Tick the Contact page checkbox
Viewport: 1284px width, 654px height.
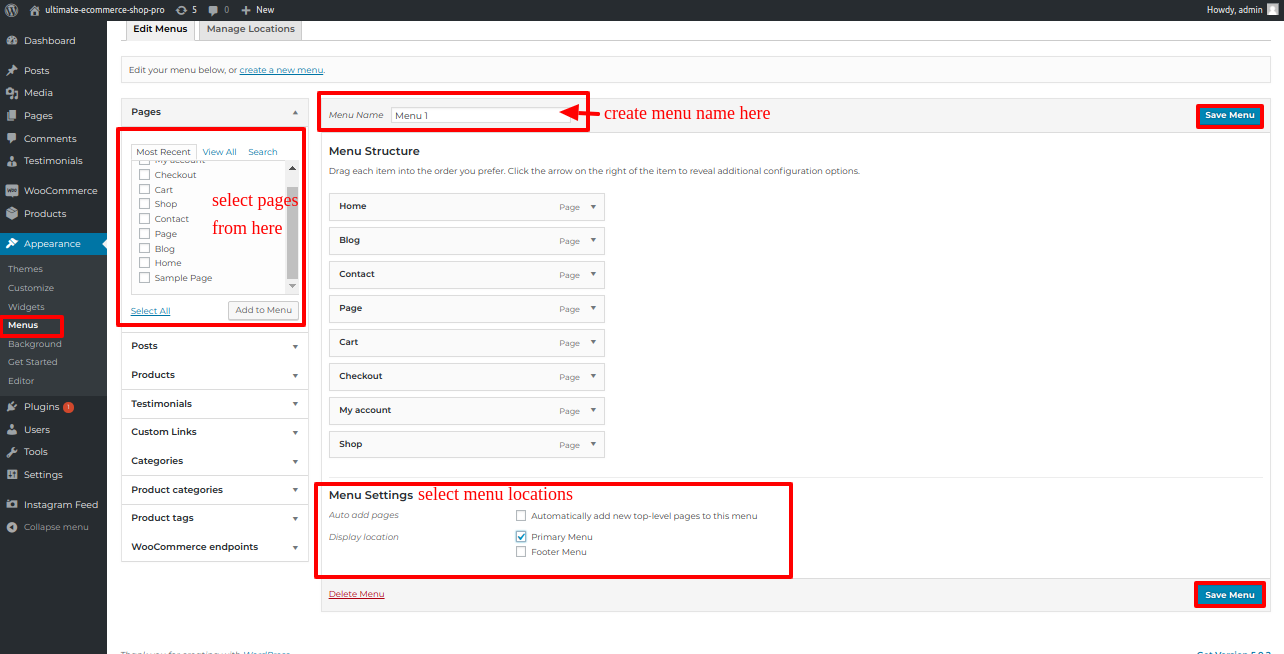[145, 219]
